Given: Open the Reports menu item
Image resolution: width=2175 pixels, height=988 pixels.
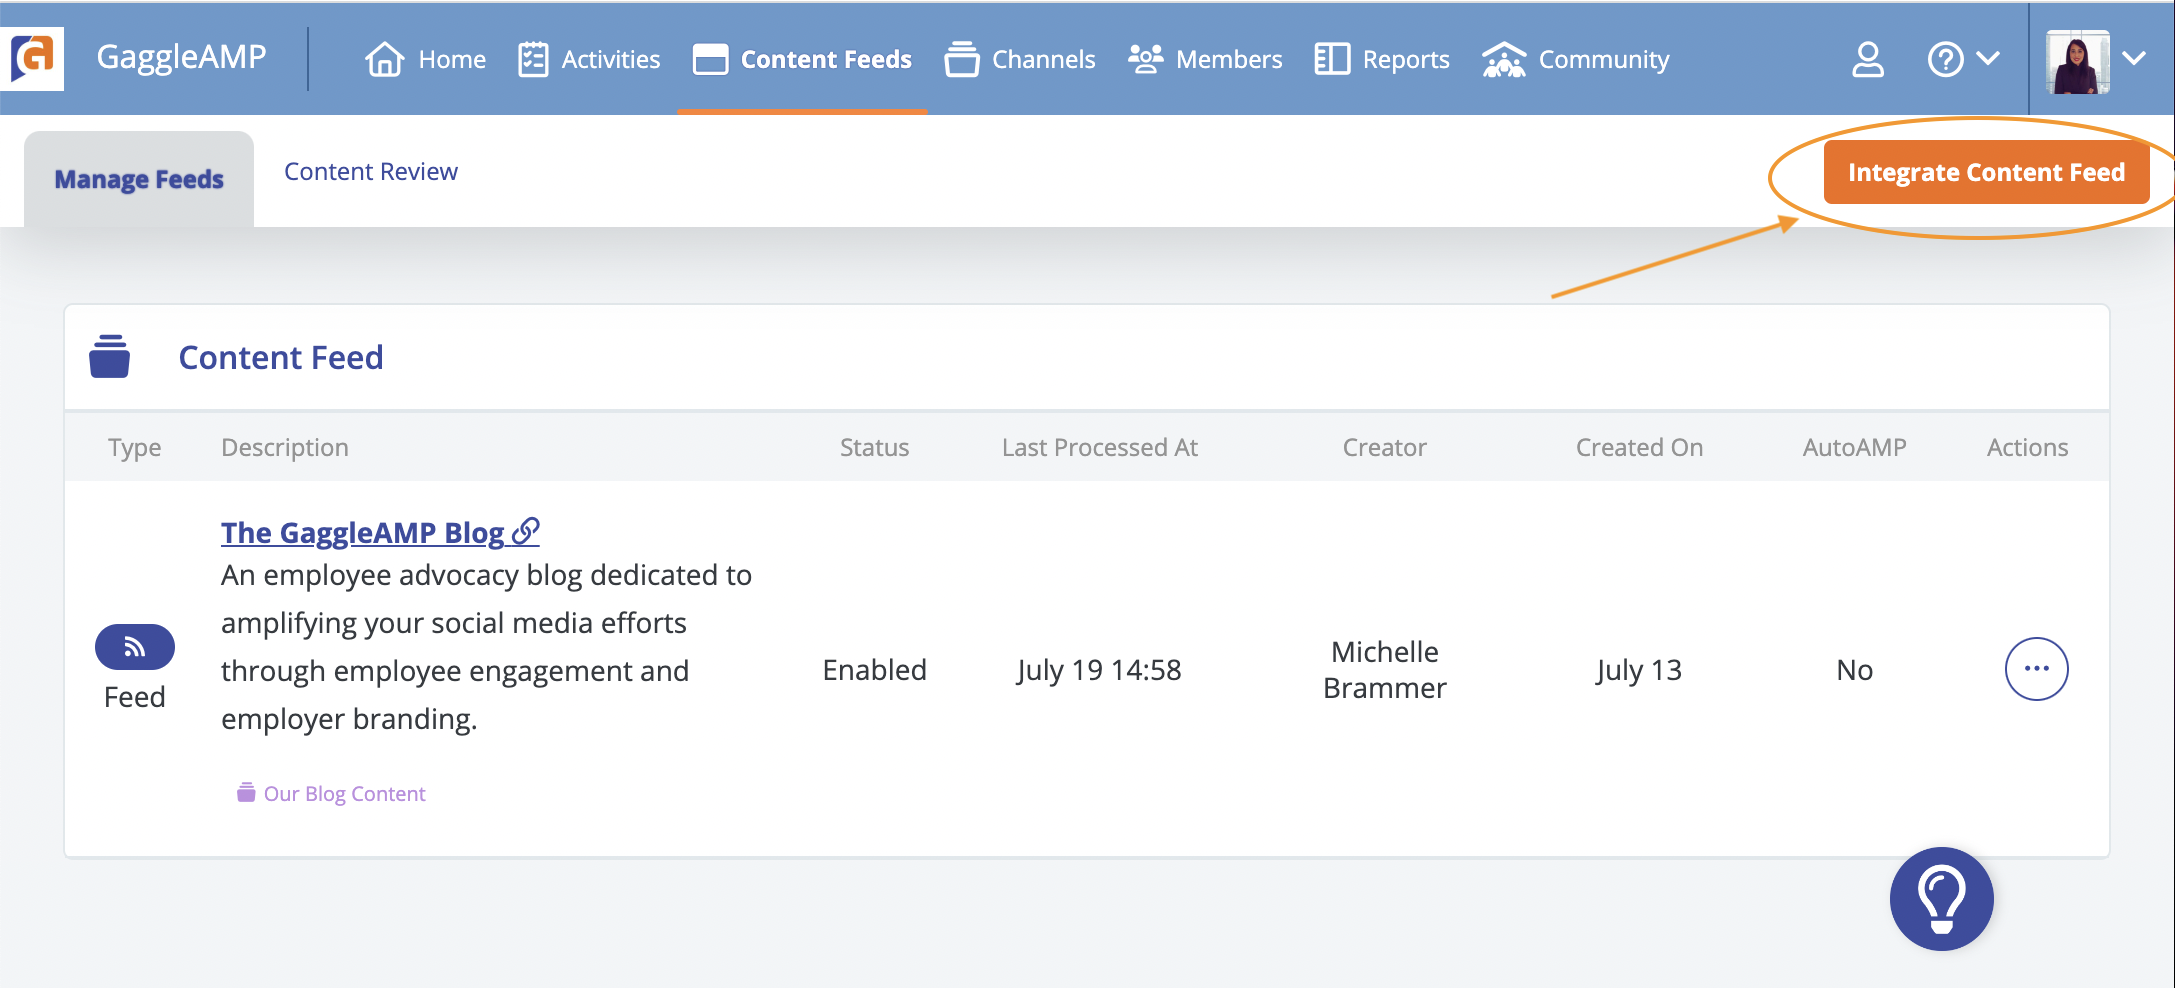Looking at the screenshot, I should (x=1382, y=60).
